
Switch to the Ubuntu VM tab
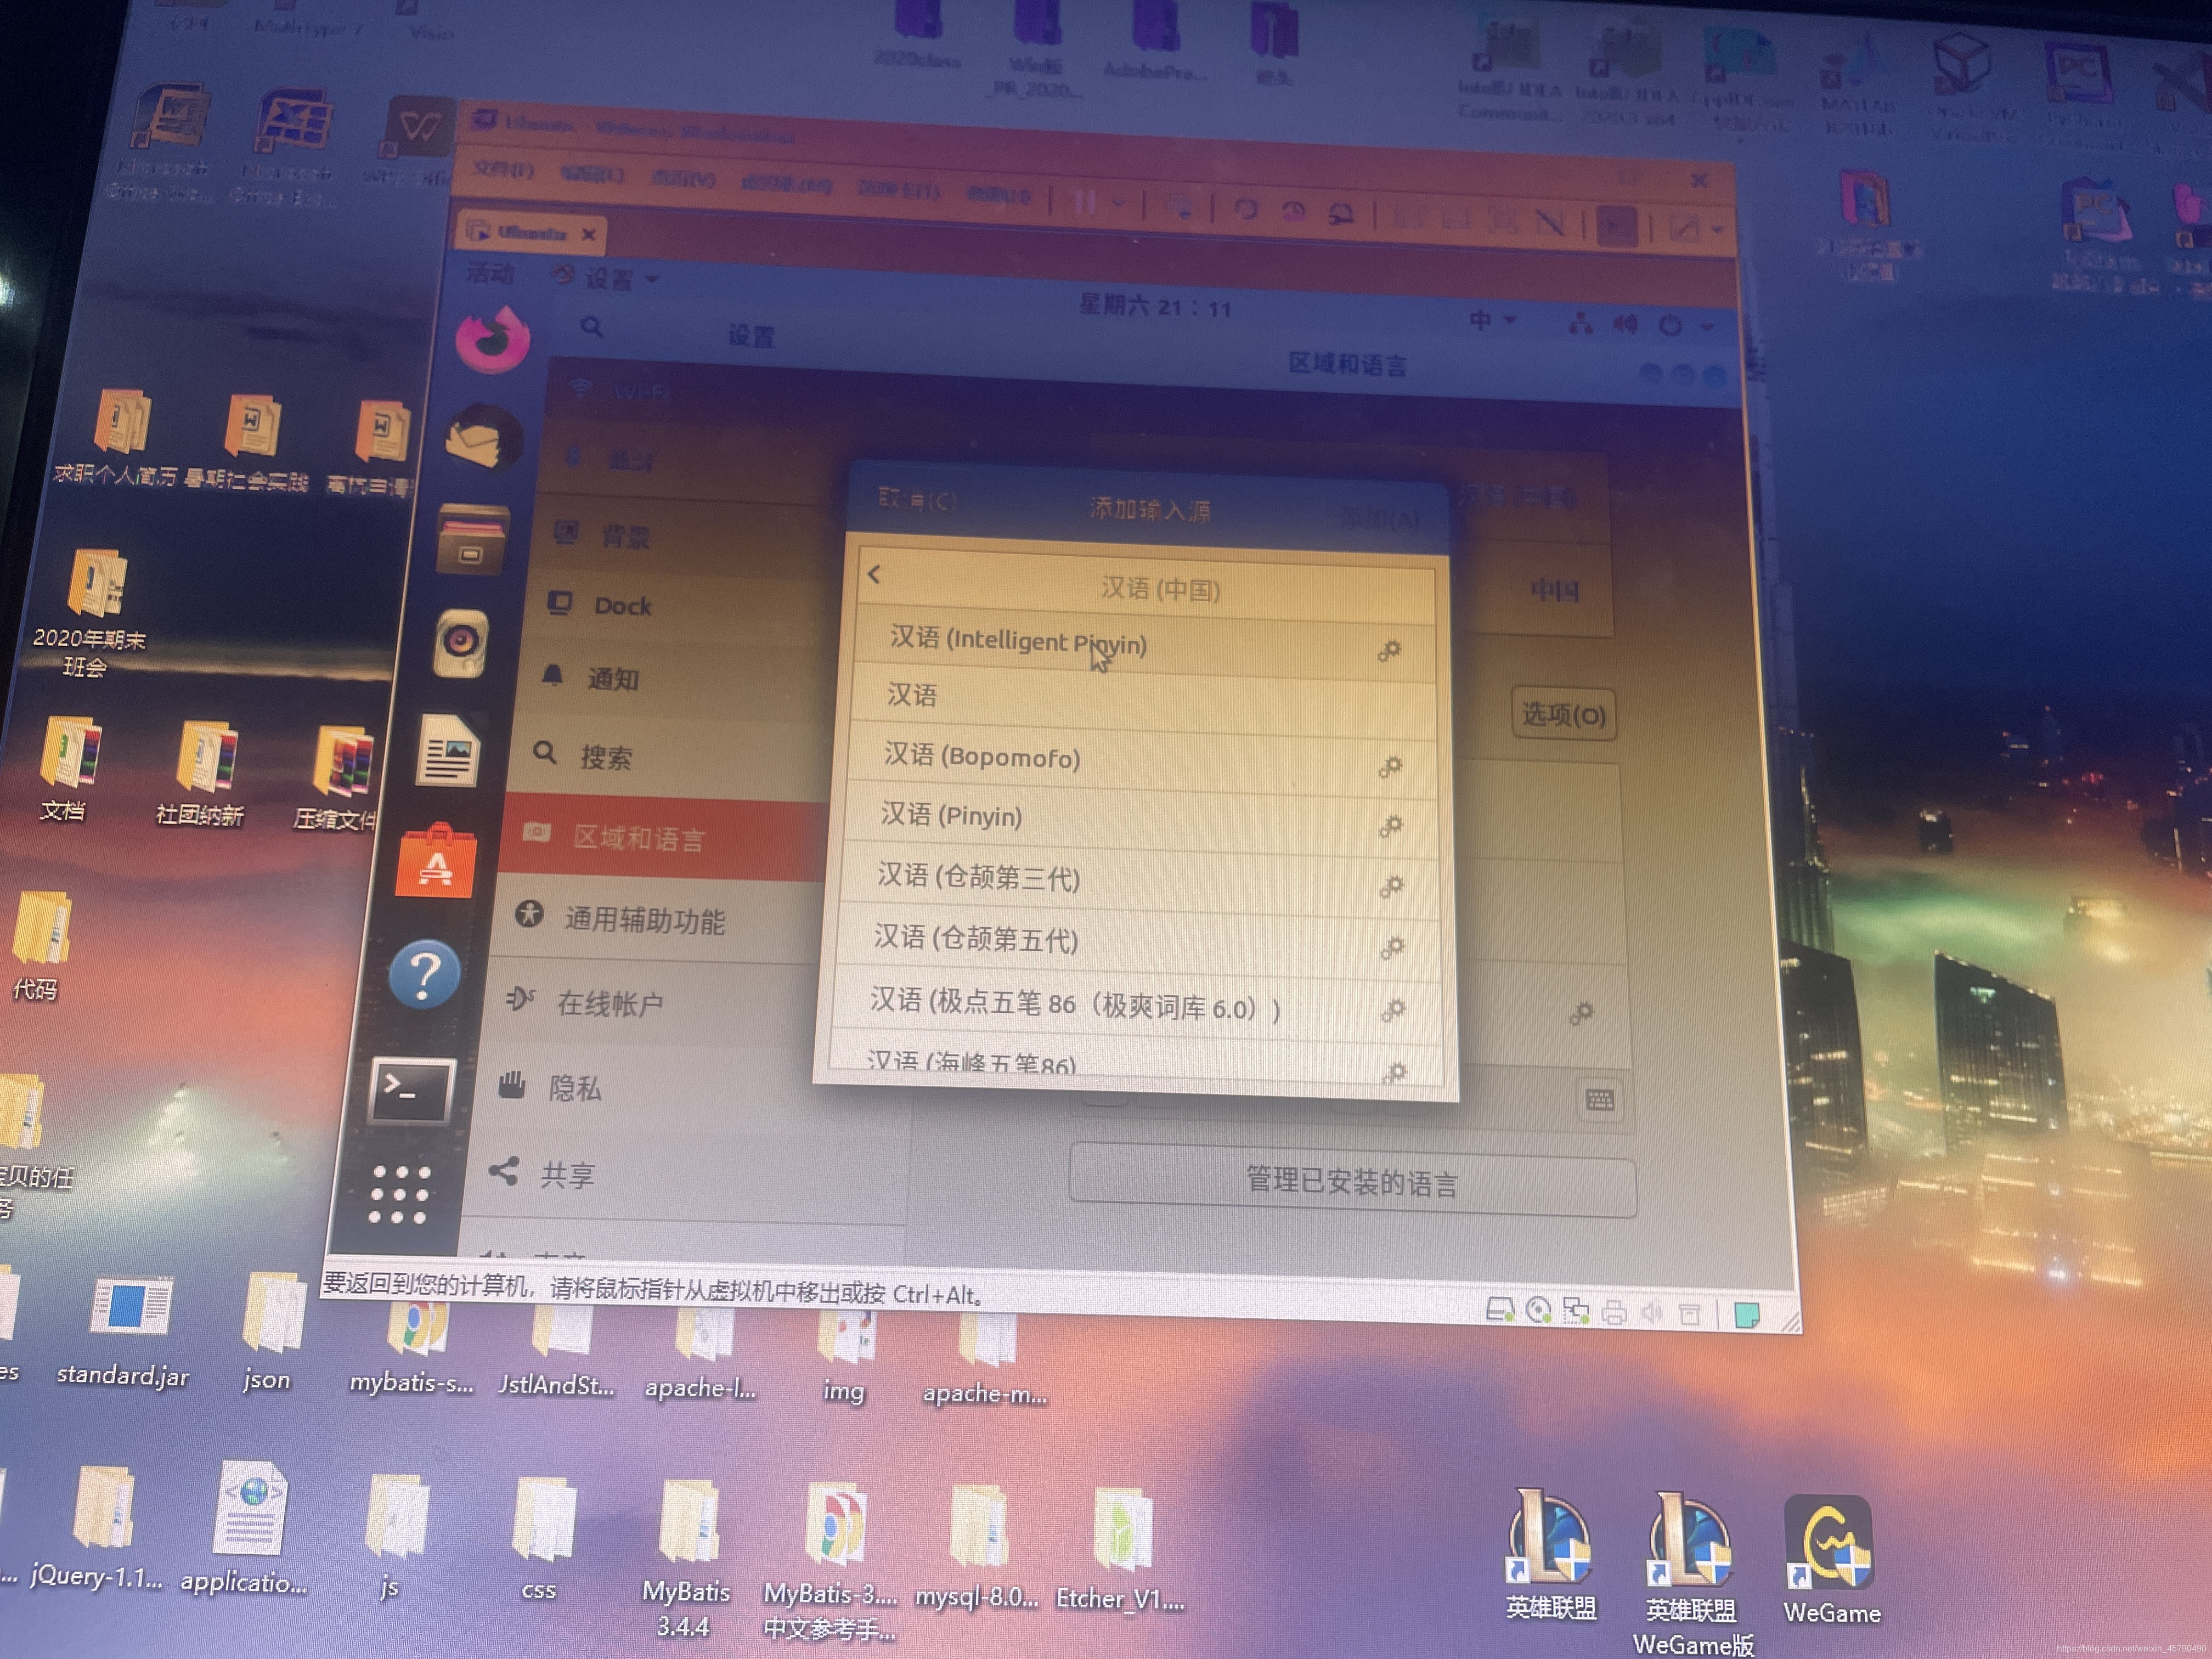[x=530, y=234]
